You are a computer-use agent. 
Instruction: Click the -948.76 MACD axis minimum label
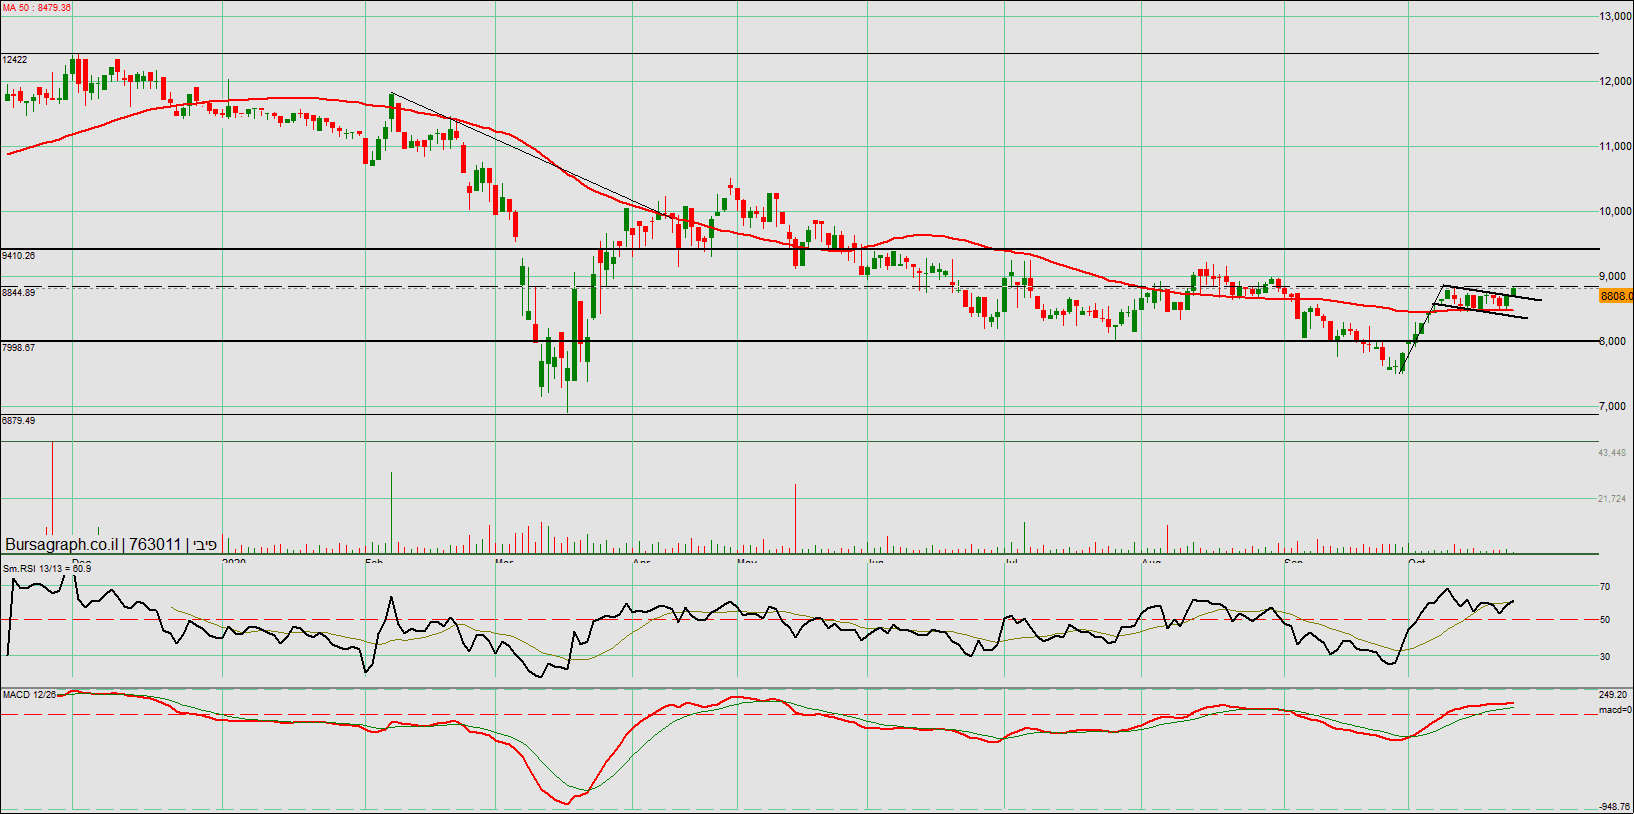1614,806
